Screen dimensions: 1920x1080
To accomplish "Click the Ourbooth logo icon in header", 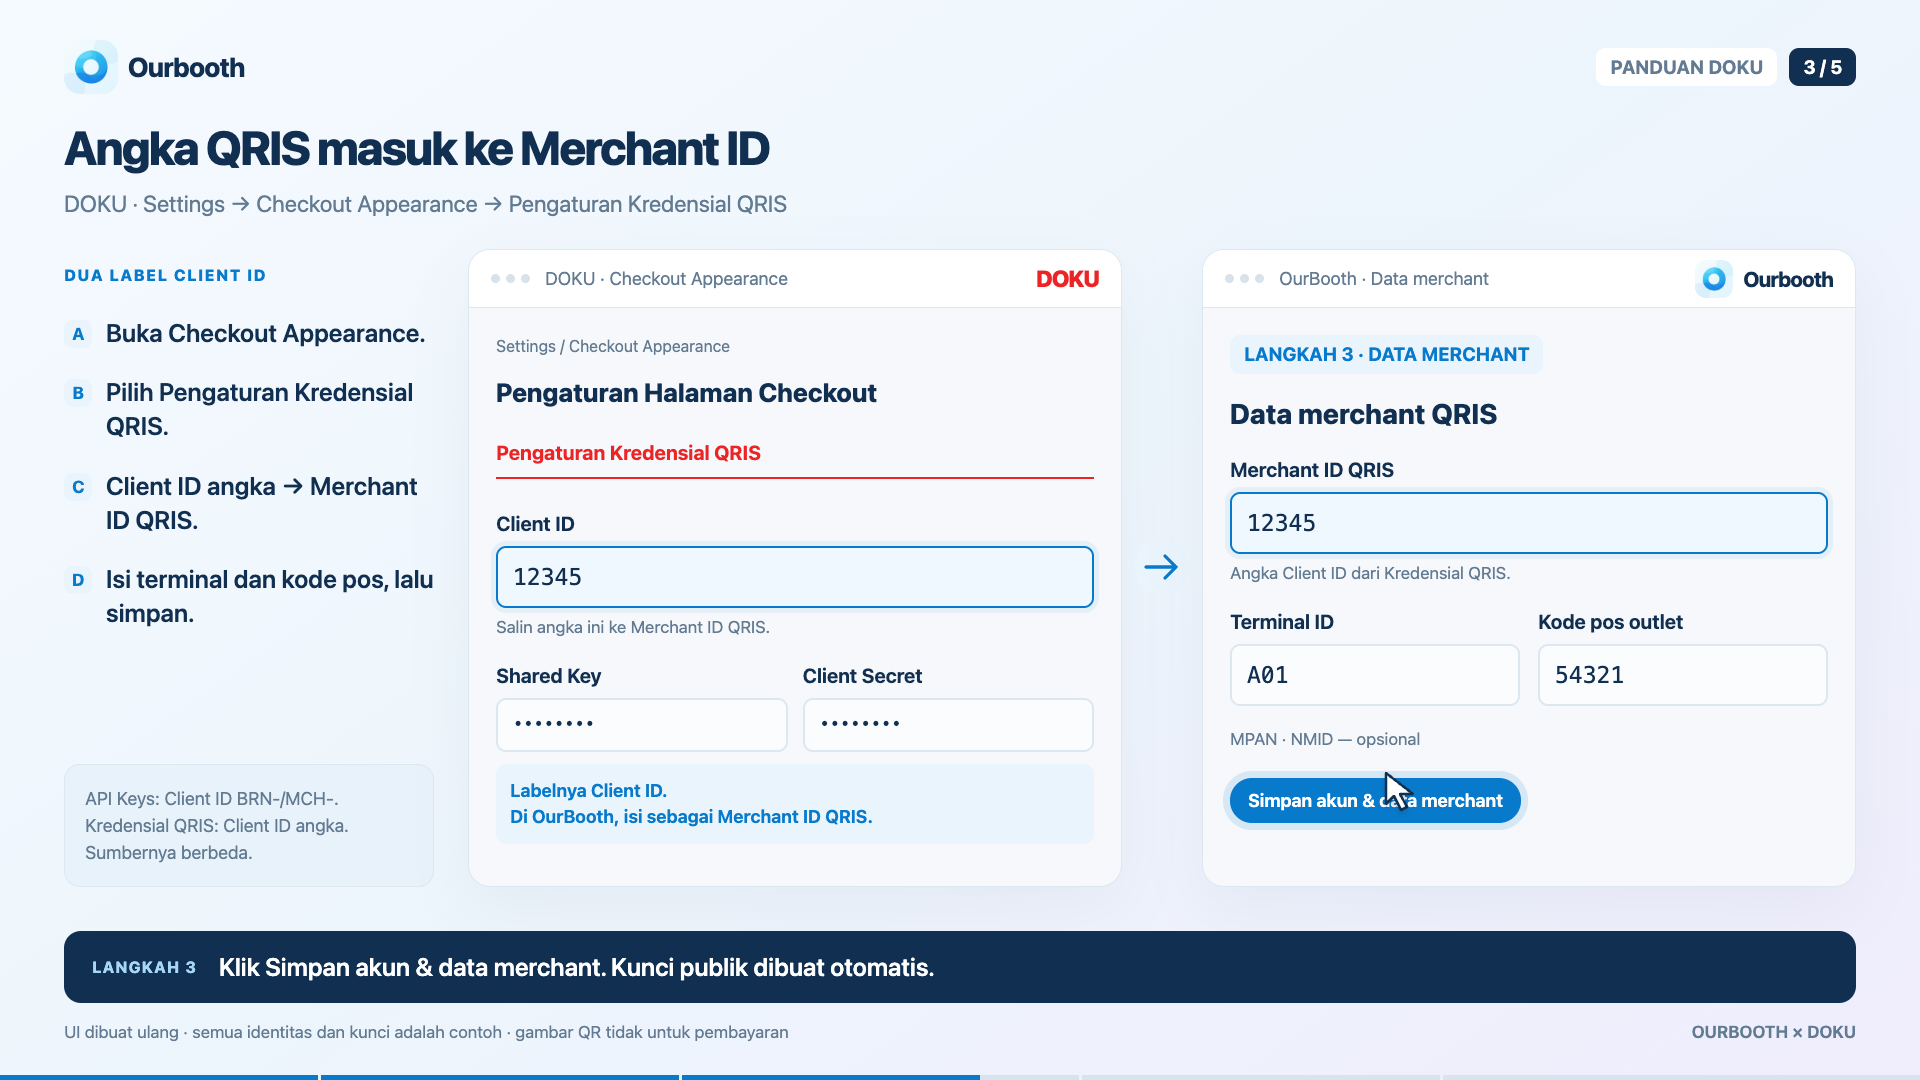I will click(91, 67).
